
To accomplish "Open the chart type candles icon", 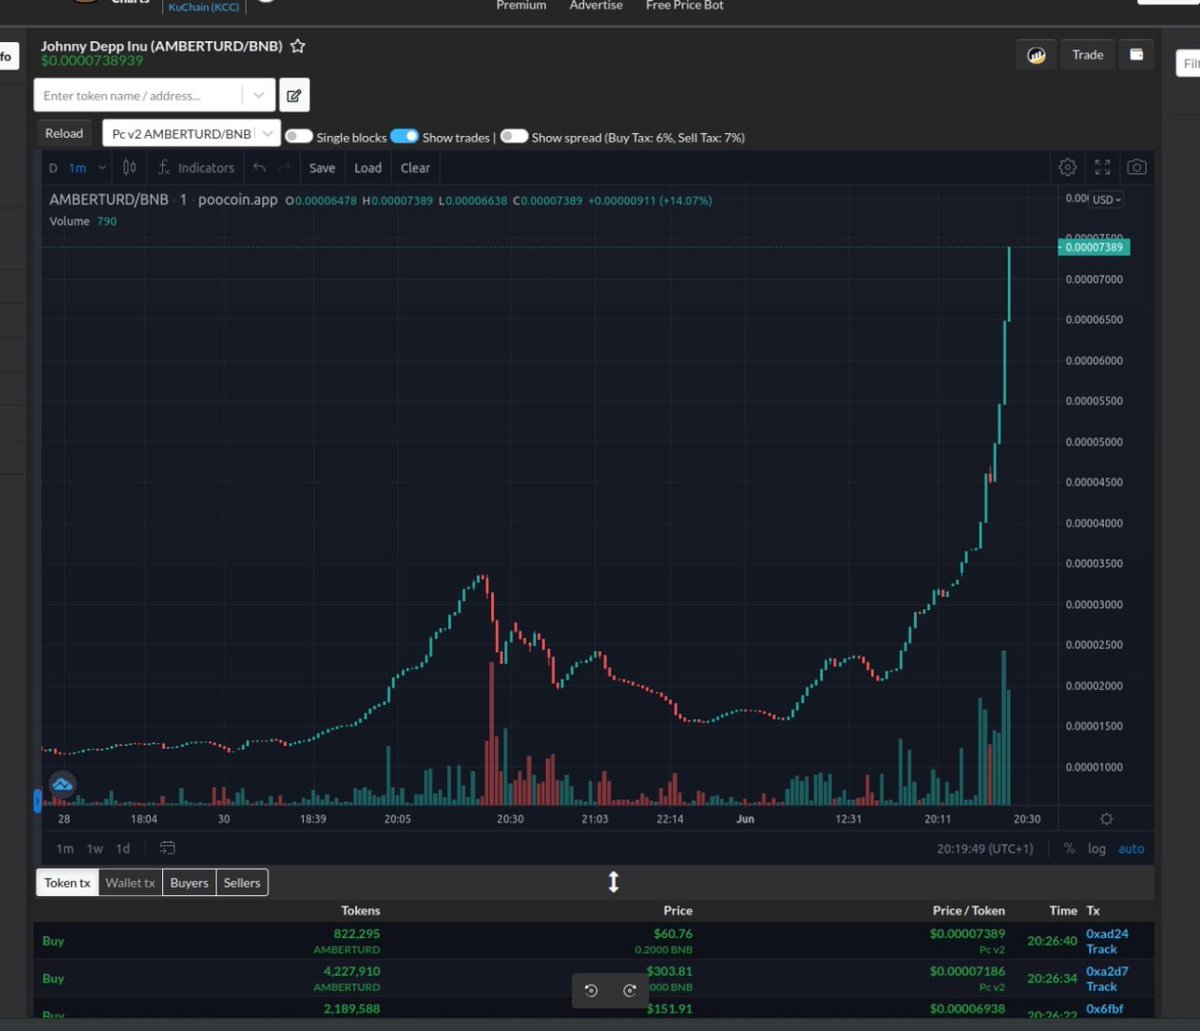I will point(129,168).
